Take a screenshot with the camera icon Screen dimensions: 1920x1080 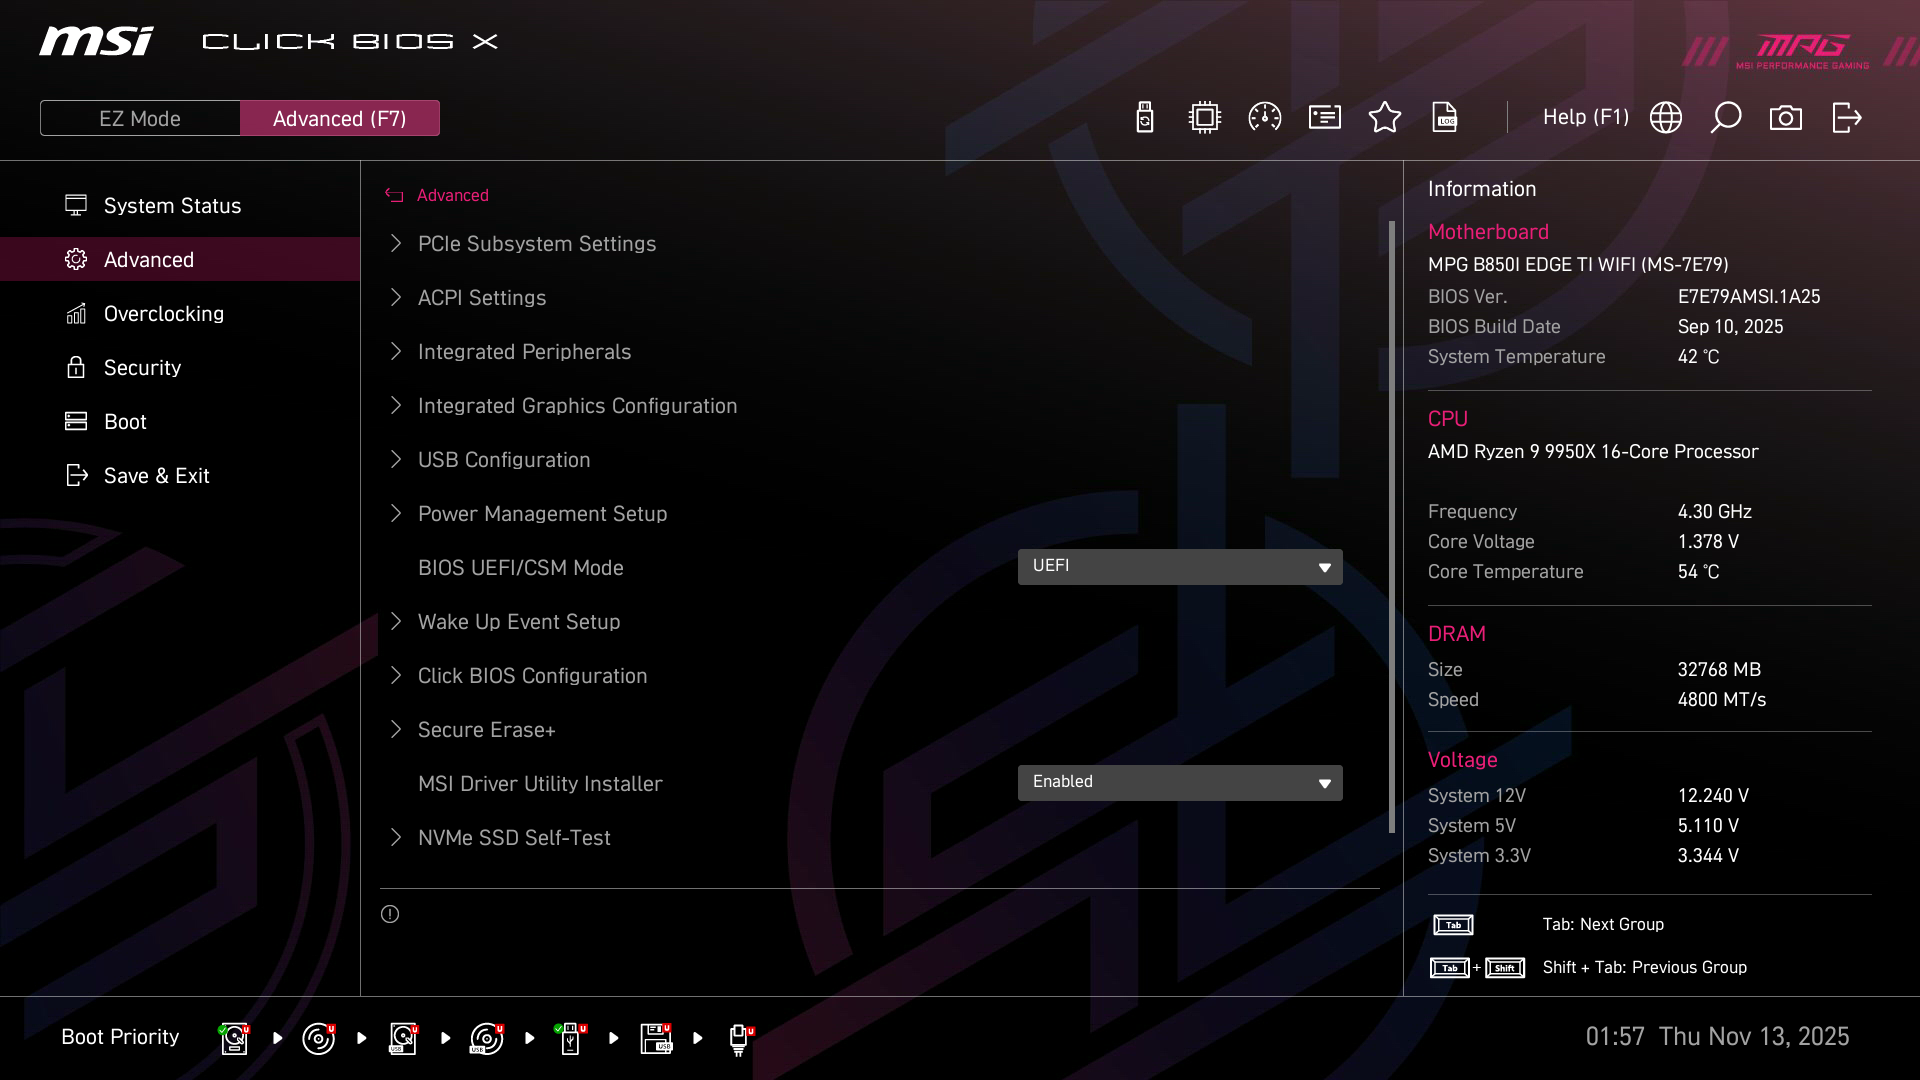[x=1786, y=118]
